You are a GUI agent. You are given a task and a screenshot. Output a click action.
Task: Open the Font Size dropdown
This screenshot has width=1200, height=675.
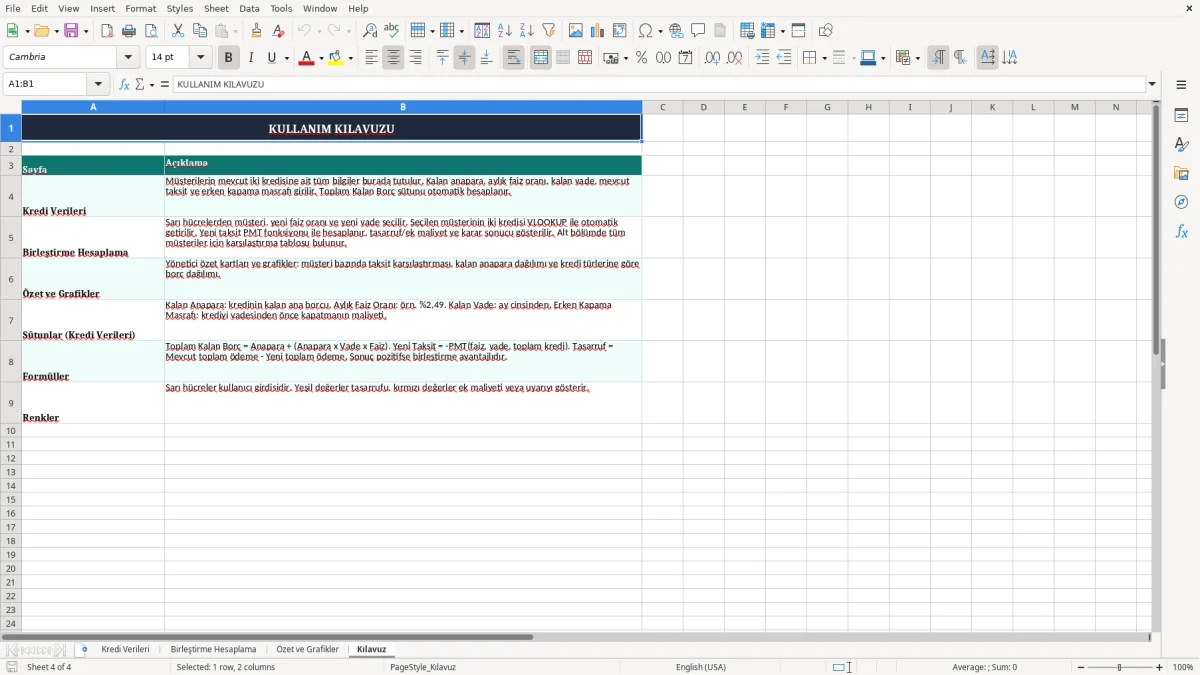200,58
